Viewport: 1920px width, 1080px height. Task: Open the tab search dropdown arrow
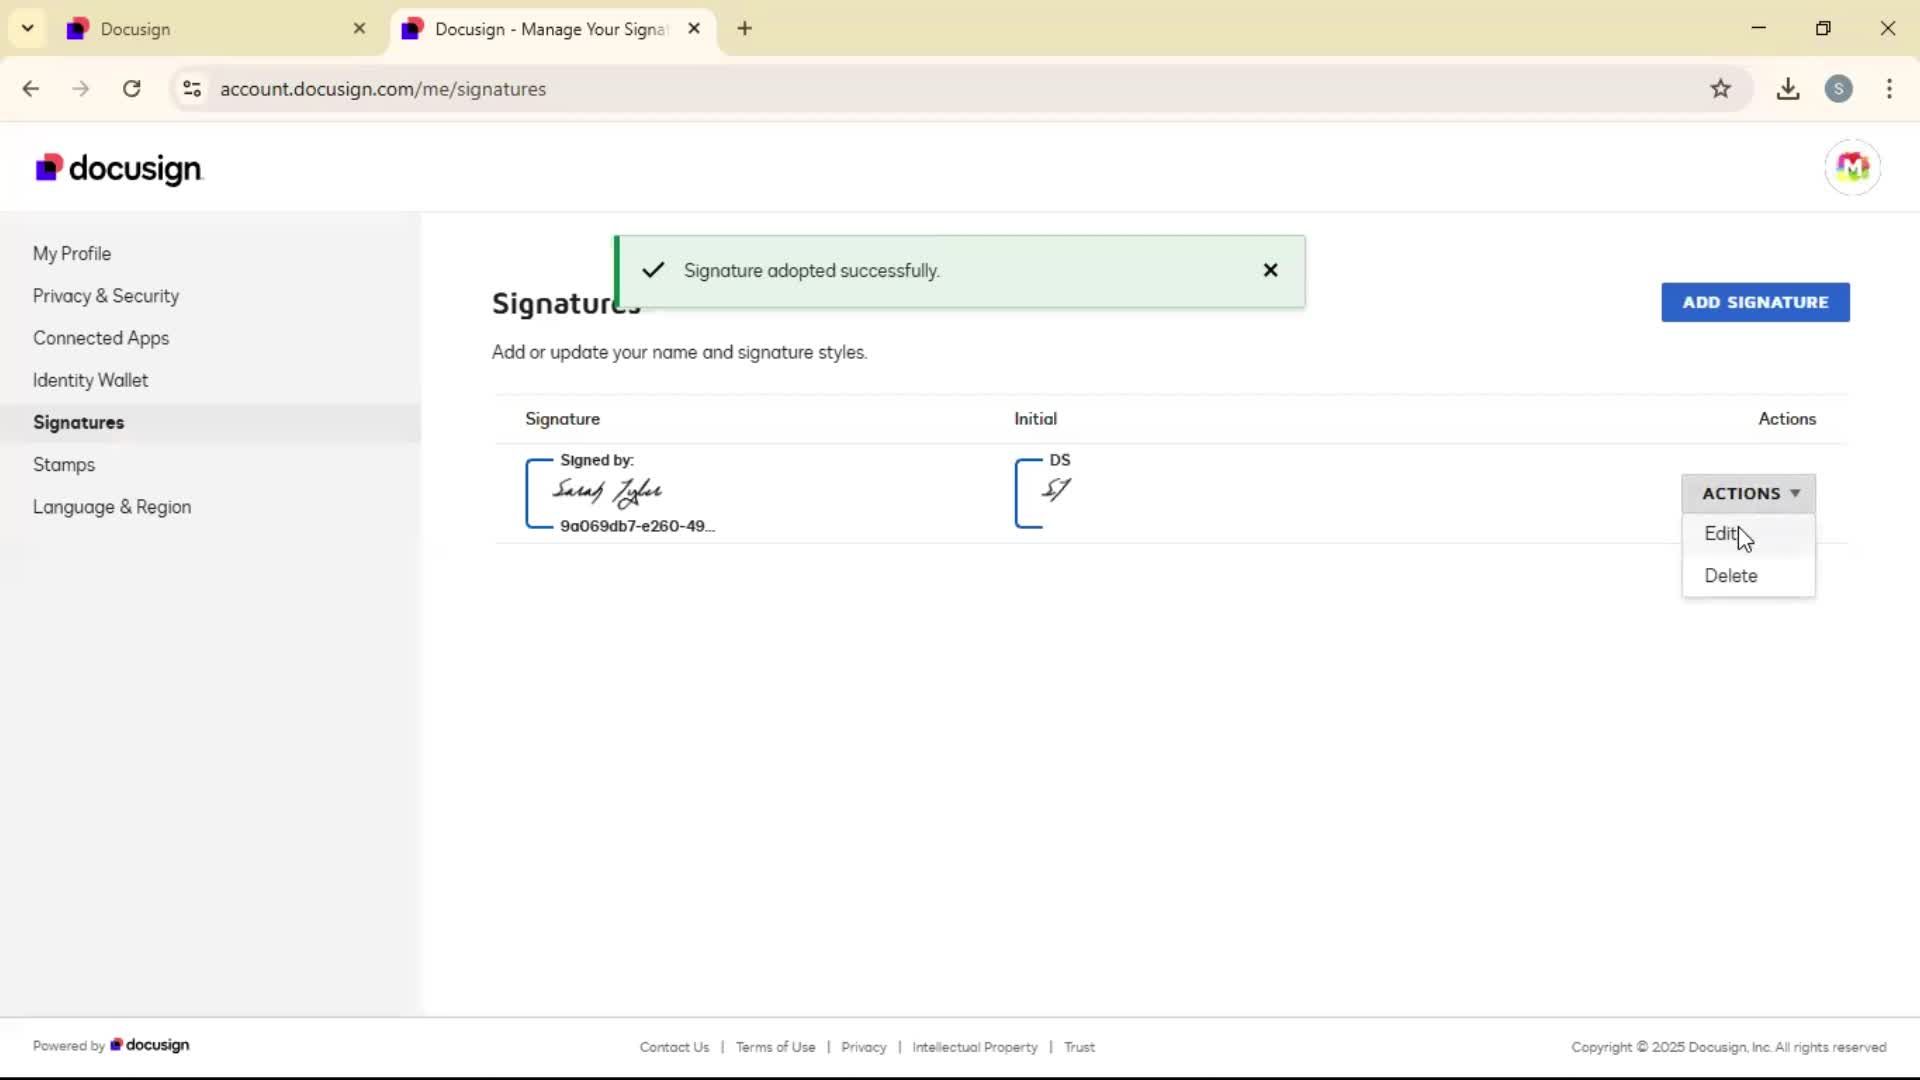pos(28,28)
